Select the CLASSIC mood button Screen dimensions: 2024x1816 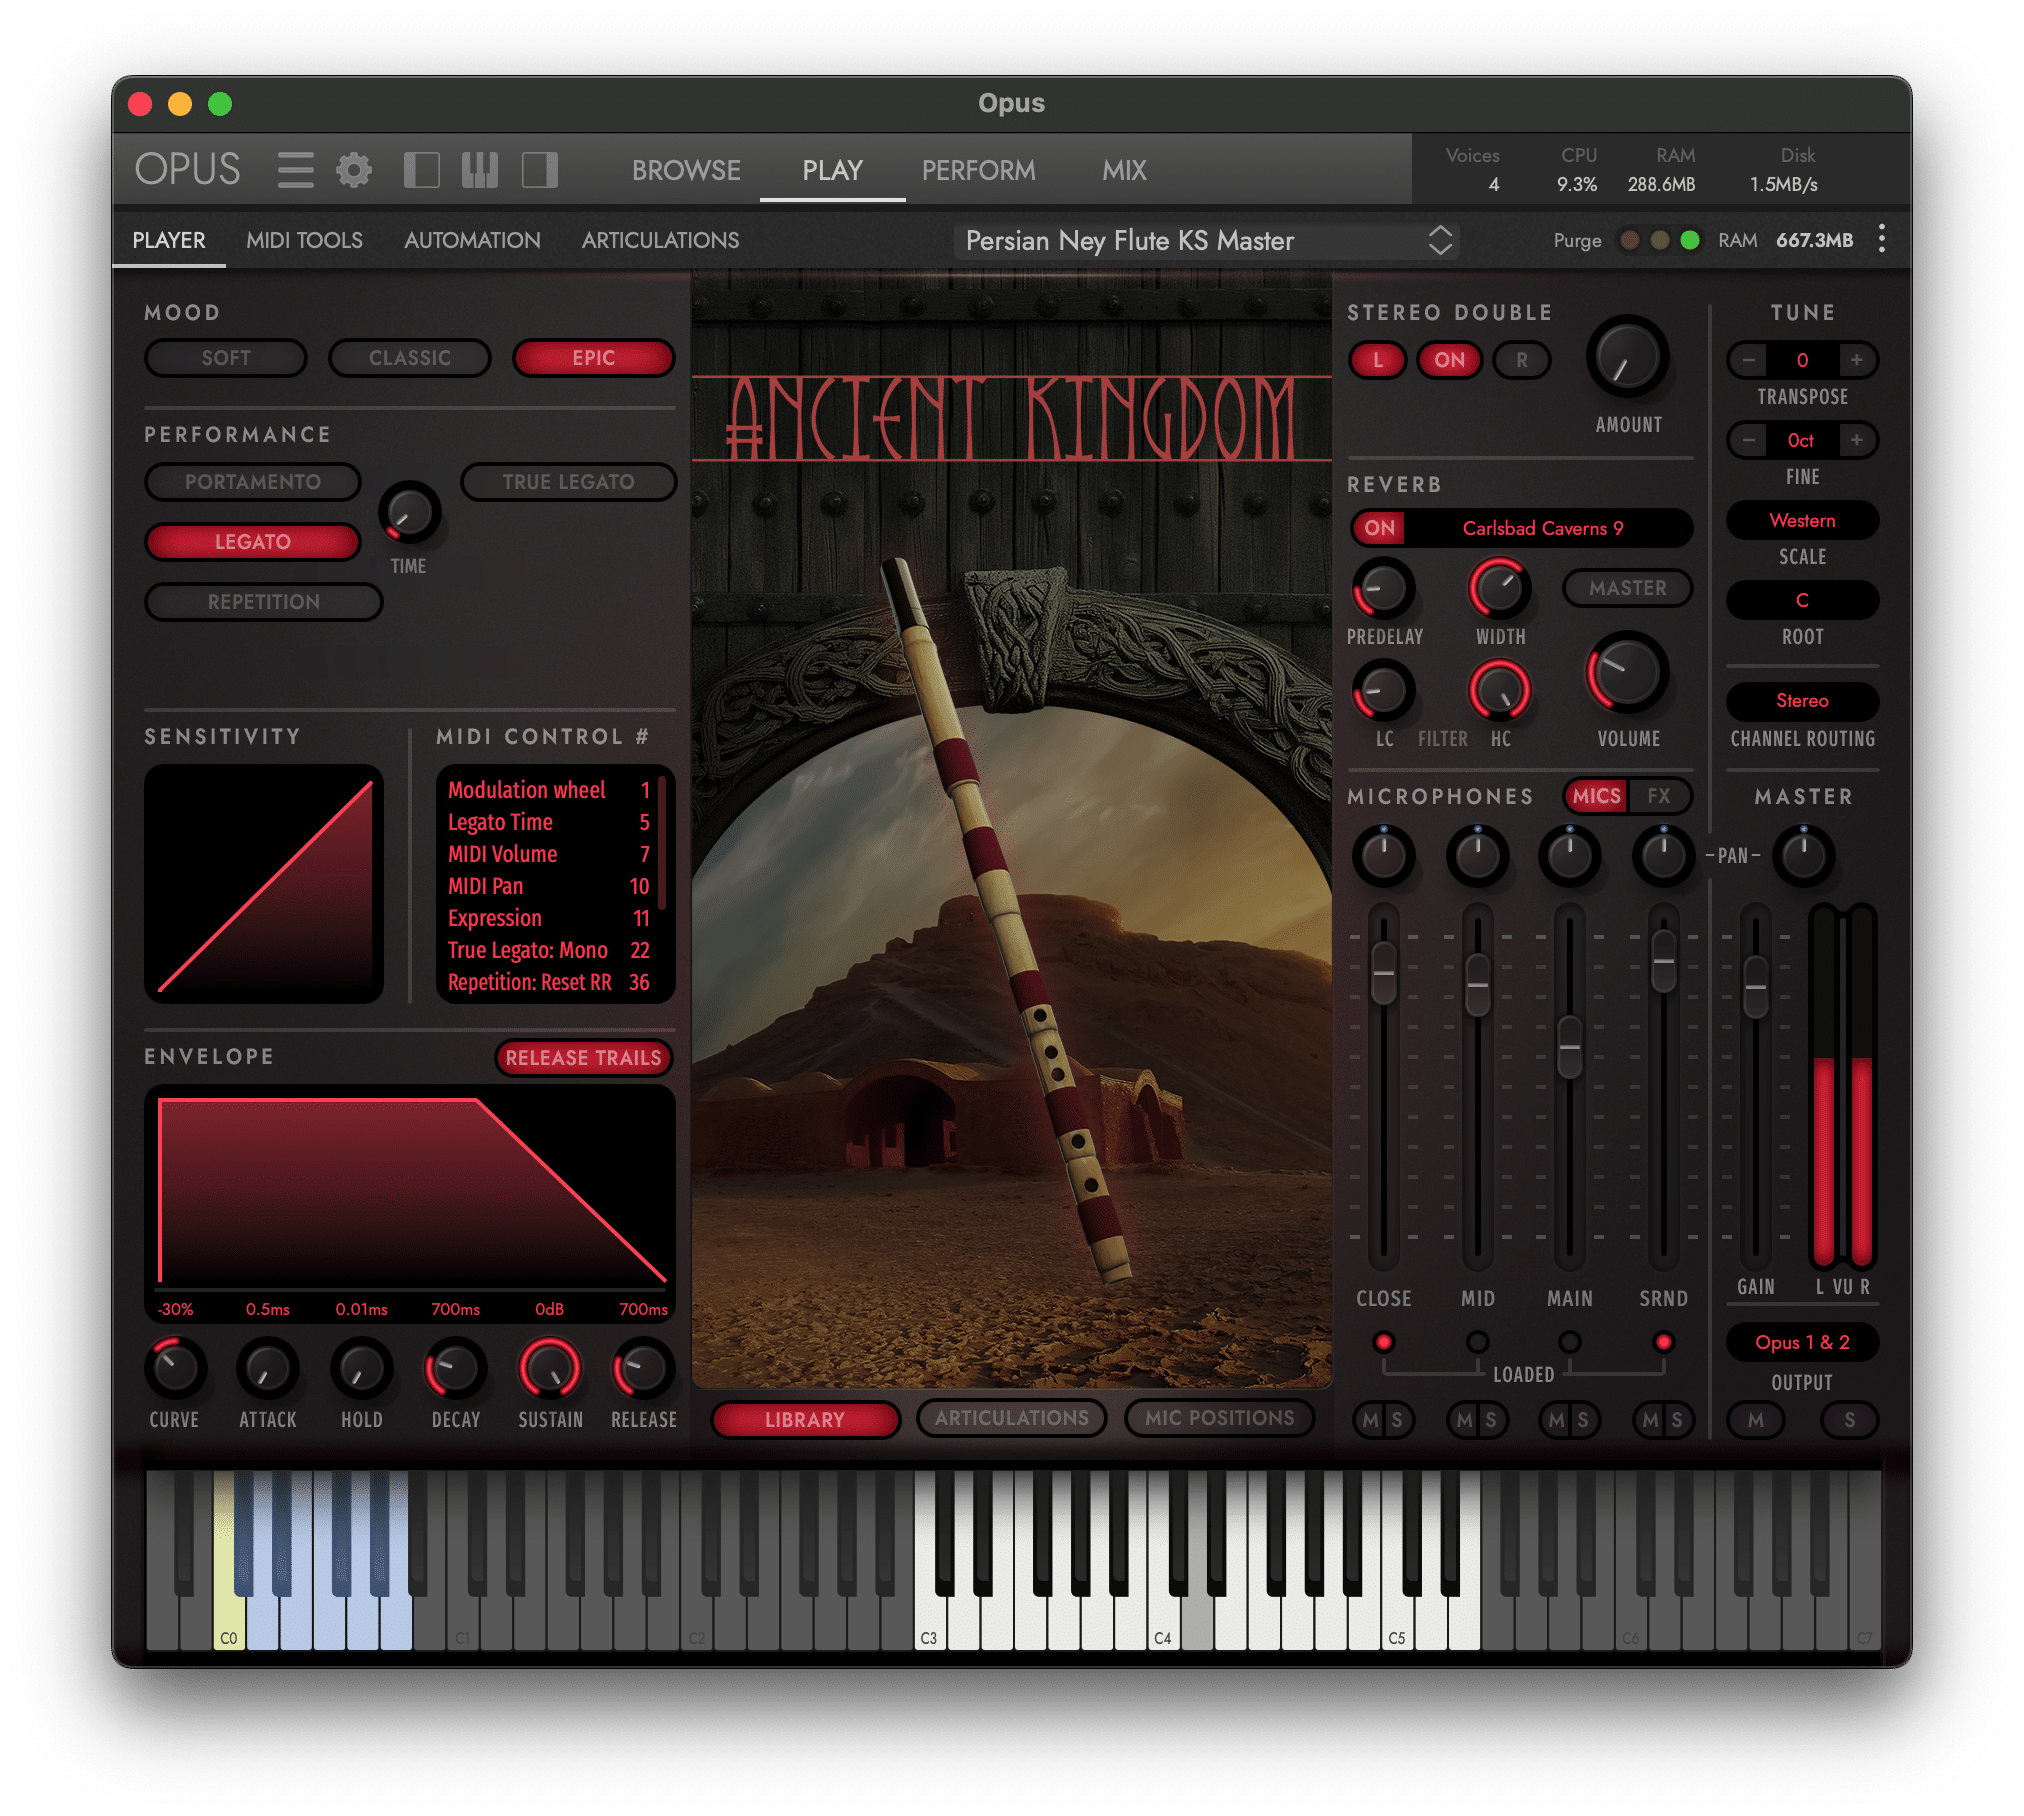click(410, 358)
